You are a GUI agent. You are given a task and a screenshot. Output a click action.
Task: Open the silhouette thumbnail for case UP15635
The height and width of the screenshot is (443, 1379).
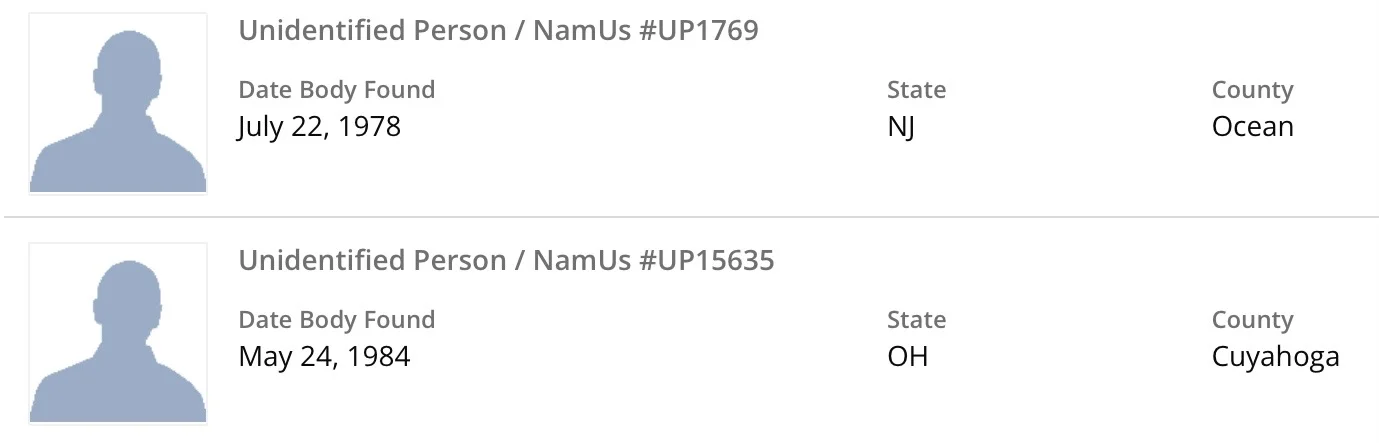[118, 334]
